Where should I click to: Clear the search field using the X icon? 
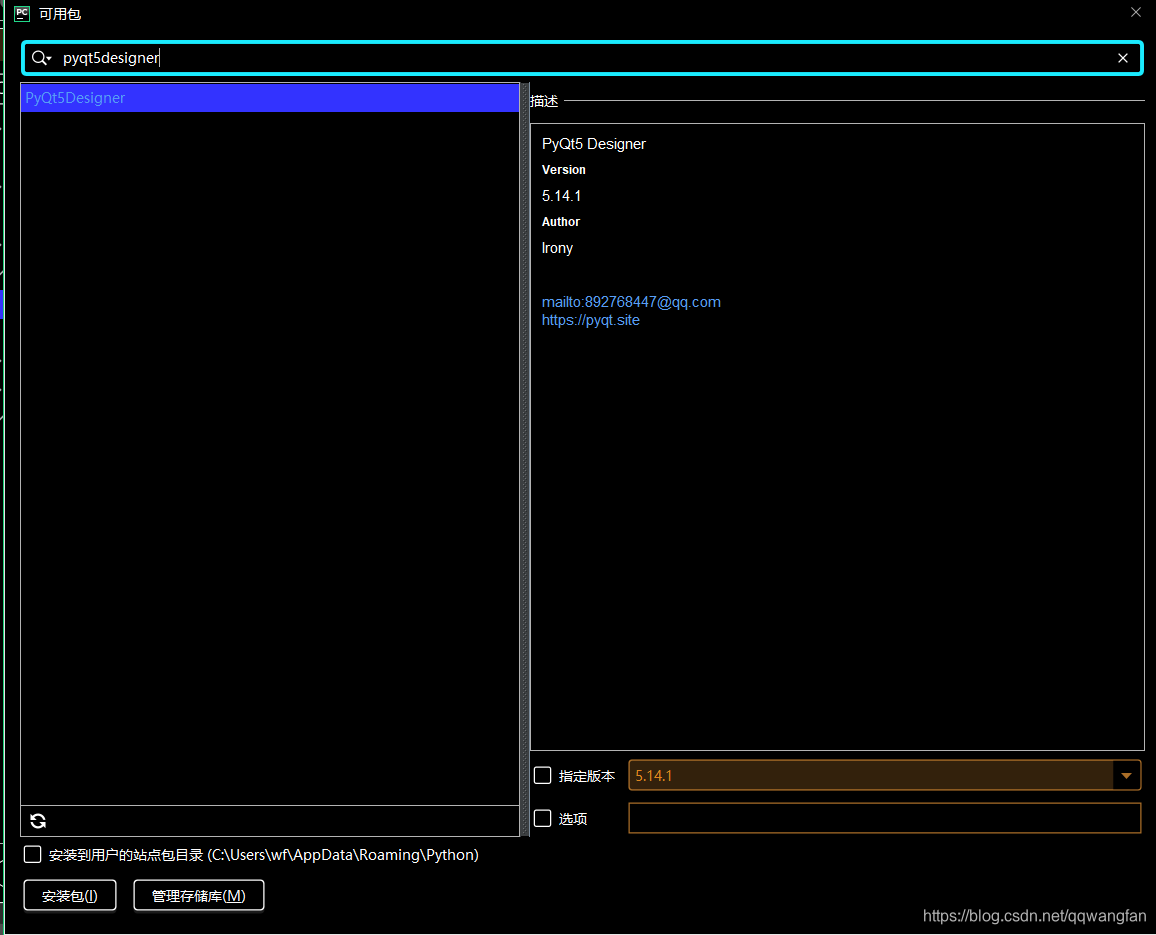coord(1122,57)
